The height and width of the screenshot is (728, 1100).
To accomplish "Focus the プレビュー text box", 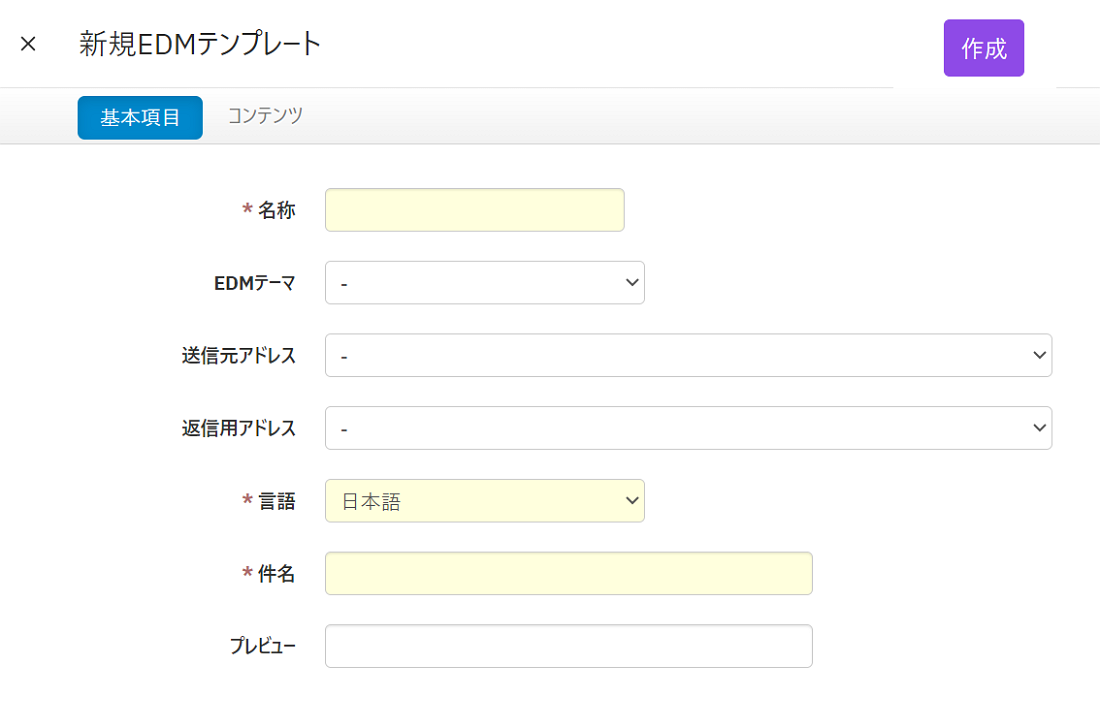I will point(568,646).
